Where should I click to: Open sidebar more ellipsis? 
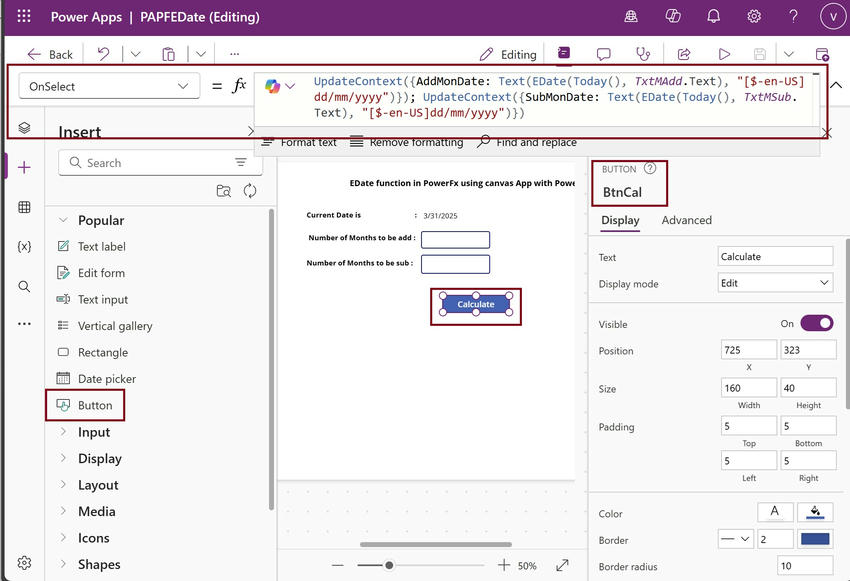pos(24,324)
